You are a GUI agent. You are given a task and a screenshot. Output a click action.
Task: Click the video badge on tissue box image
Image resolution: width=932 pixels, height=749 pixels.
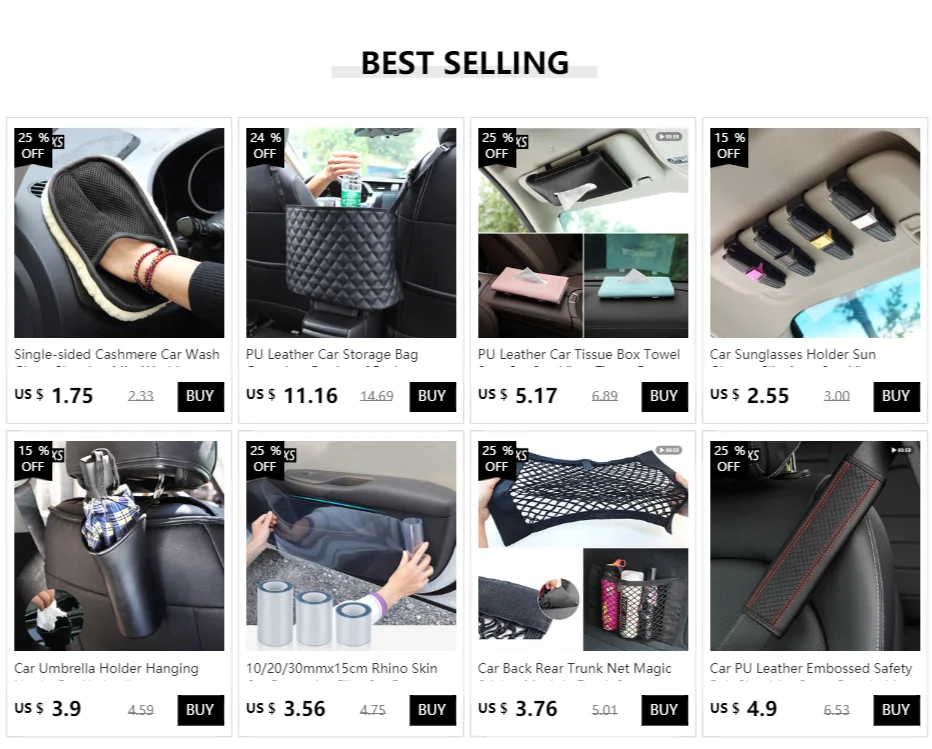(x=669, y=137)
